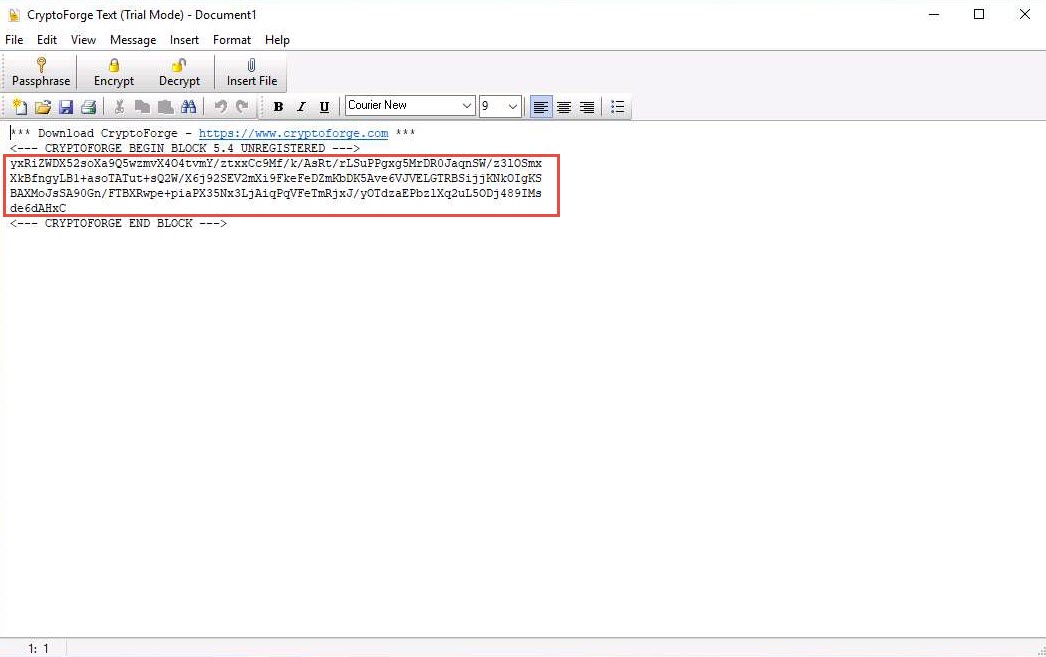The image size is (1046, 657).
Task: Follow the www.cryptoforge.com link
Action: click(293, 133)
